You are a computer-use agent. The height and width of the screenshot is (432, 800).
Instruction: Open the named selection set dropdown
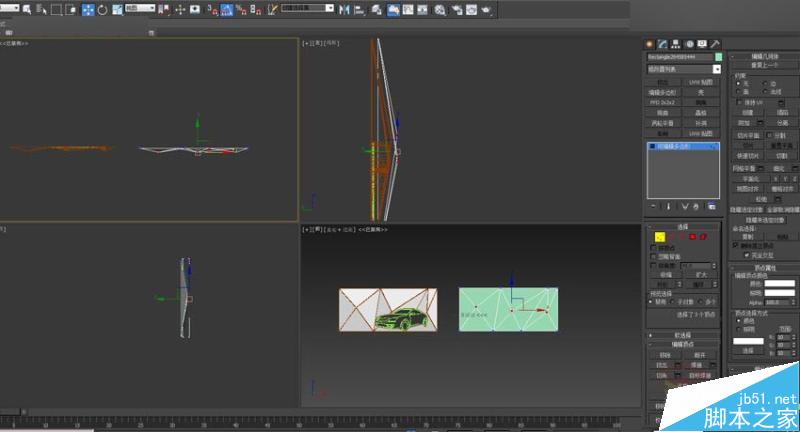click(305, 8)
